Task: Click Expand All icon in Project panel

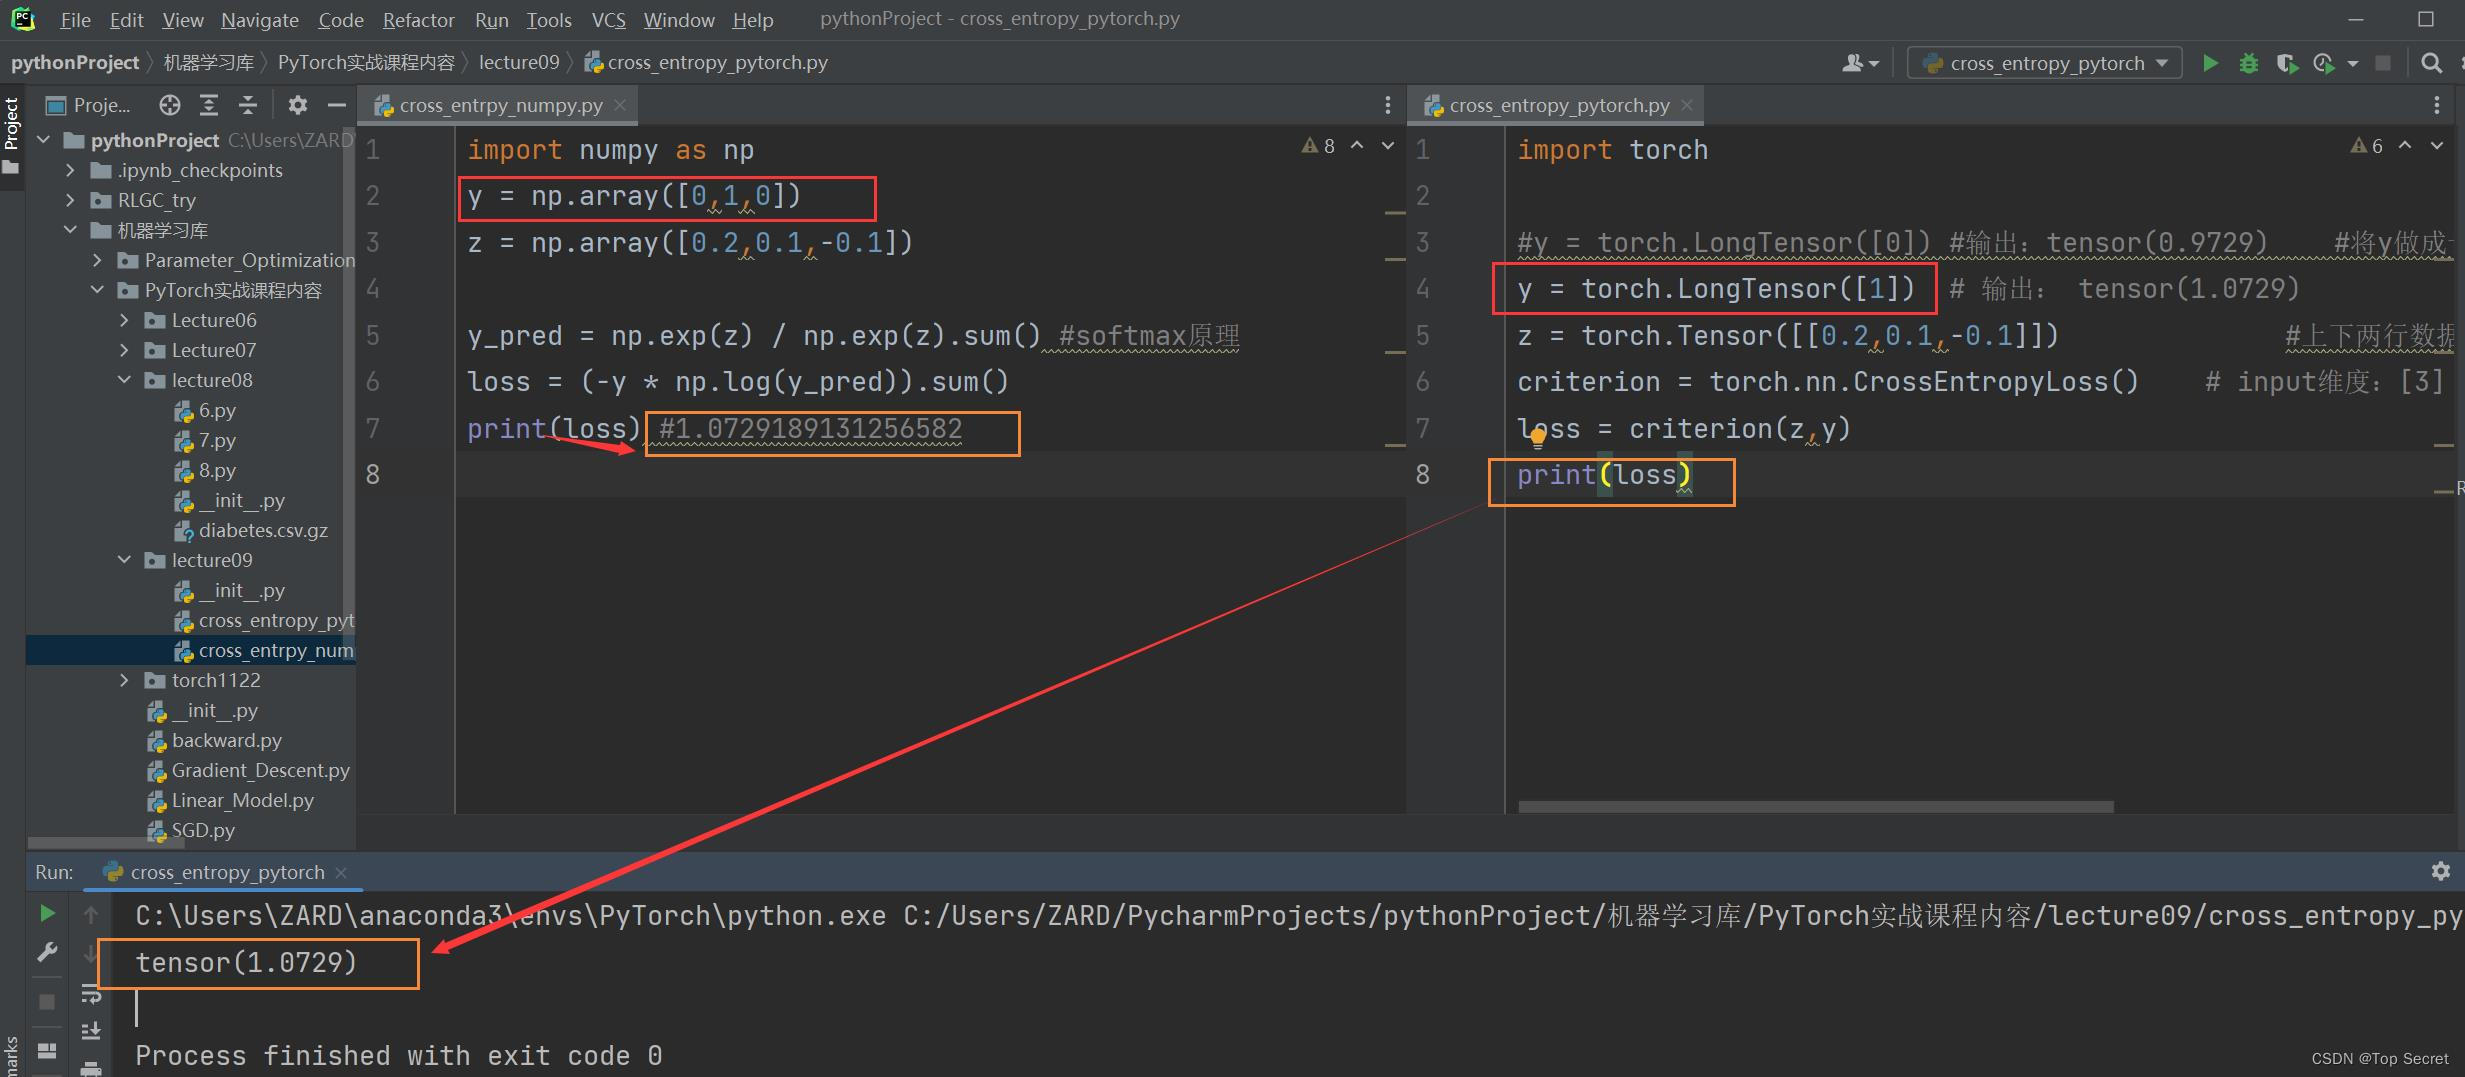Action: [209, 105]
